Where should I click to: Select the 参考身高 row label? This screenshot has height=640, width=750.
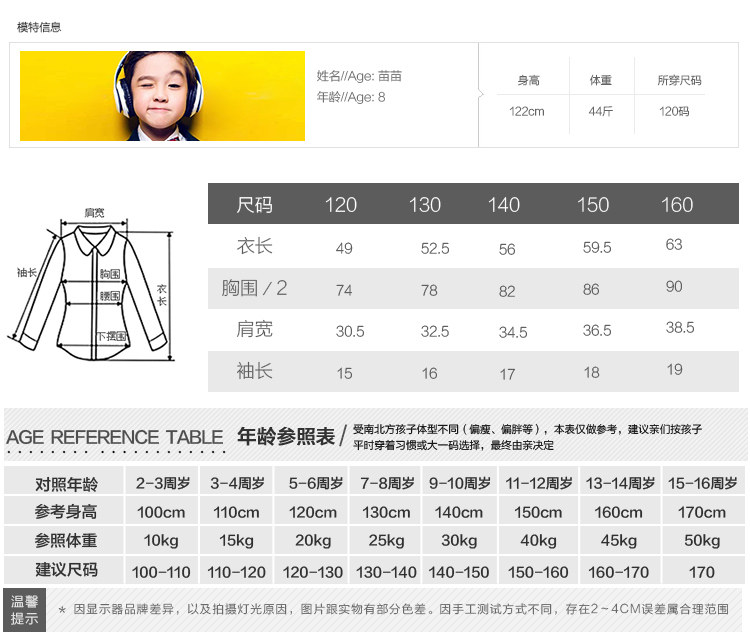pyautogui.click(x=66, y=512)
